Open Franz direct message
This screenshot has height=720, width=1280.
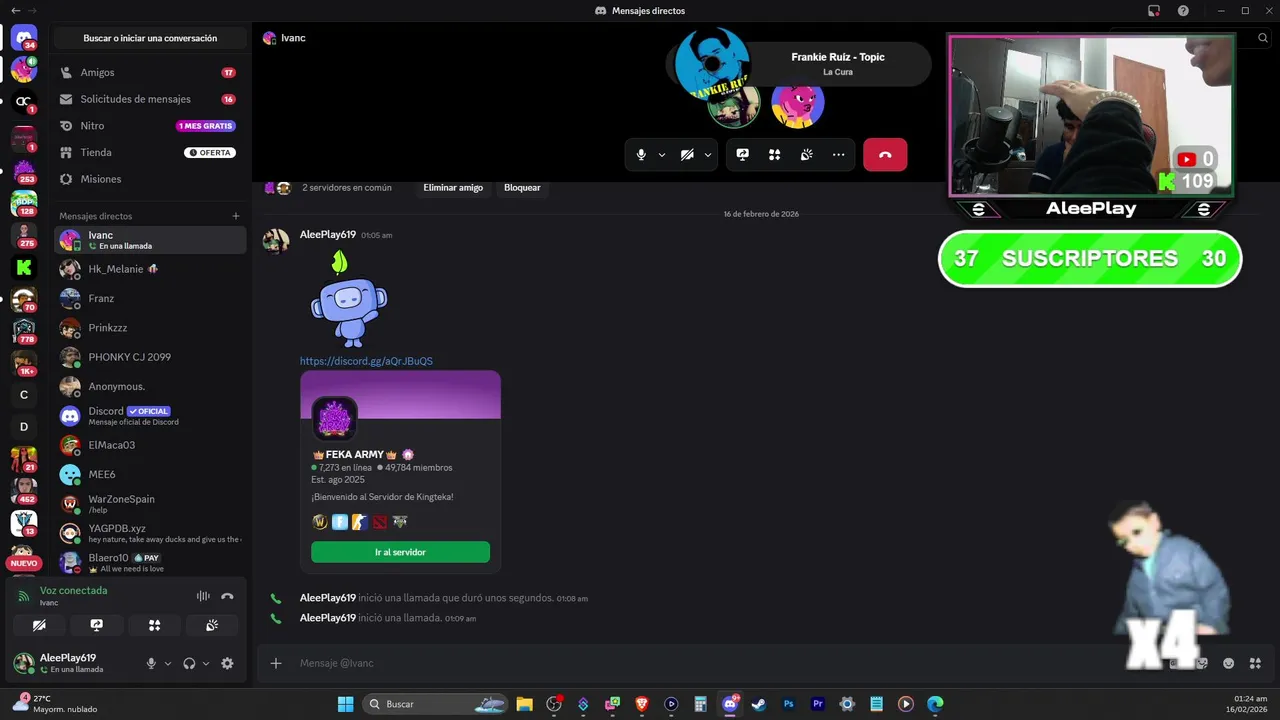[150, 298]
